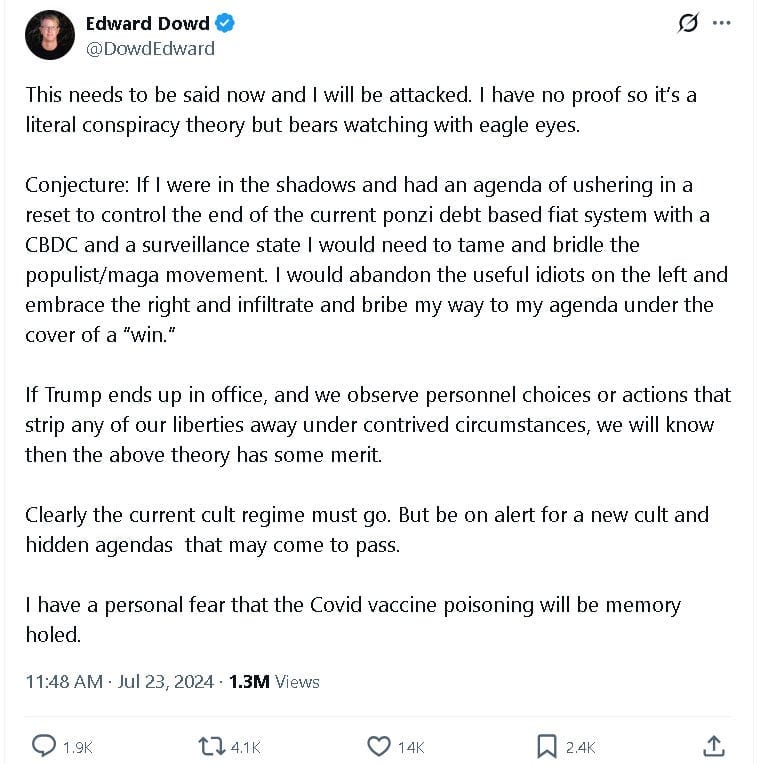The image size is (758, 764).
Task: Click the 4.1K reposts count
Action: coord(245,747)
